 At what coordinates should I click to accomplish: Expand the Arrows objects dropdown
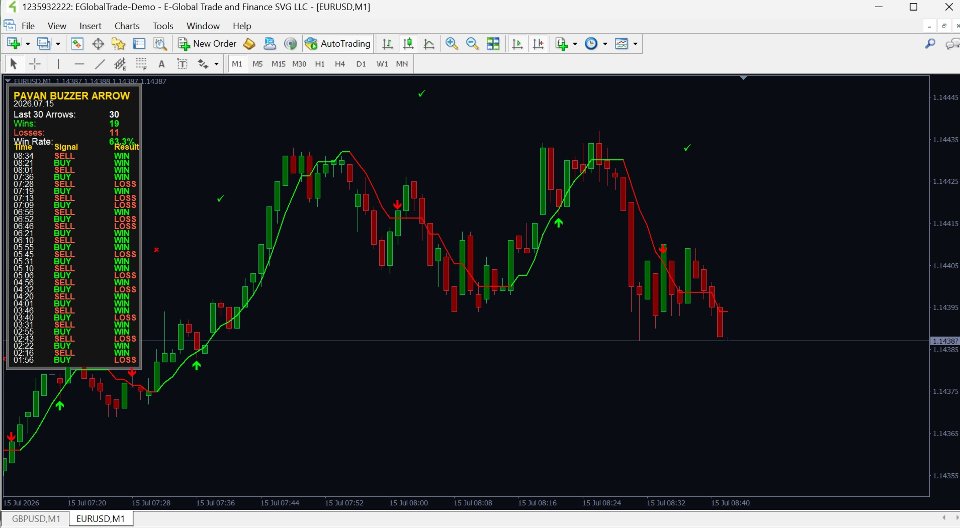pos(216,64)
